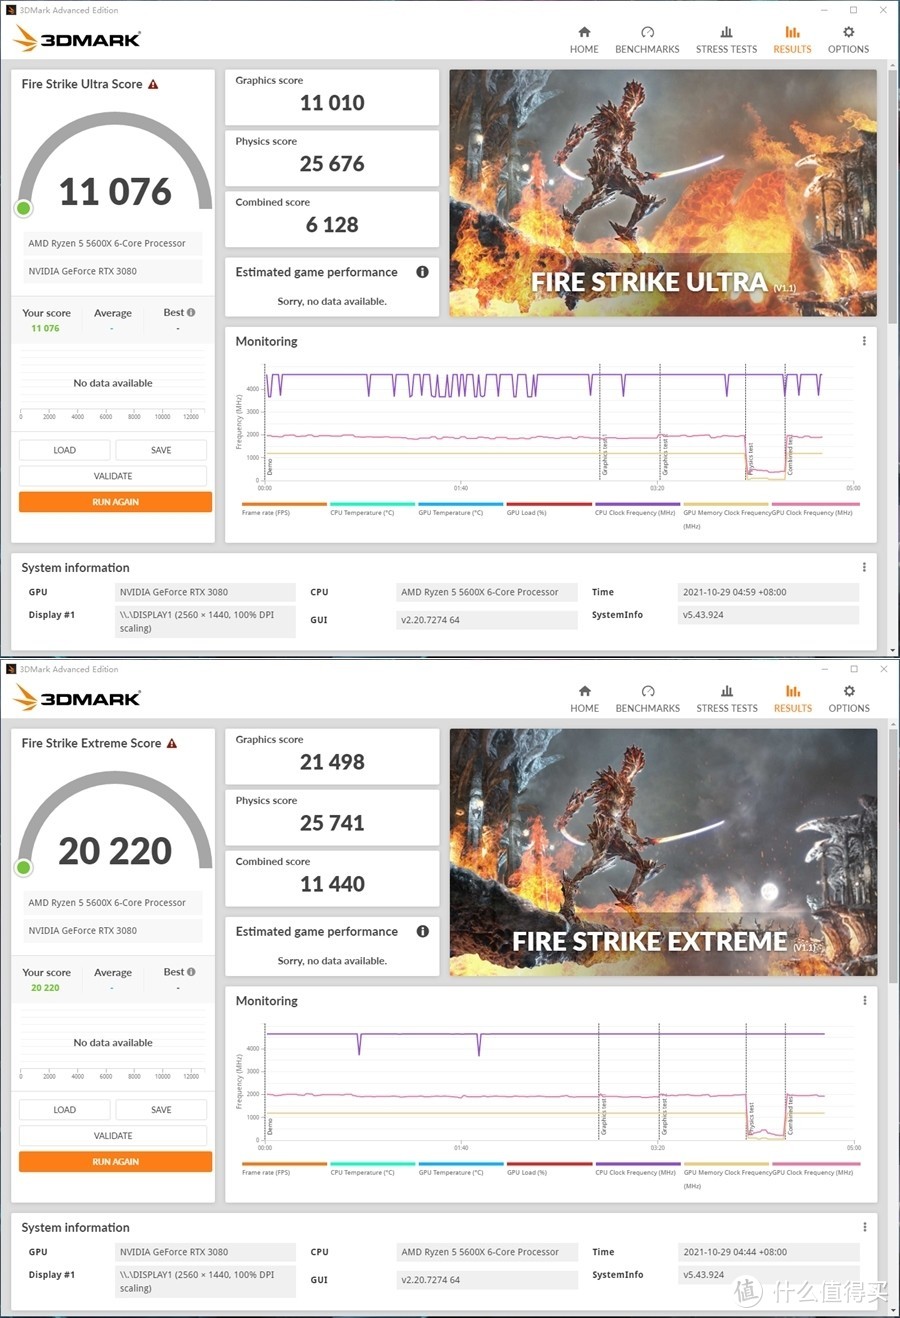This screenshot has width=900, height=1318.
Task: Click Graphics score 21 498 value
Action: click(x=332, y=762)
